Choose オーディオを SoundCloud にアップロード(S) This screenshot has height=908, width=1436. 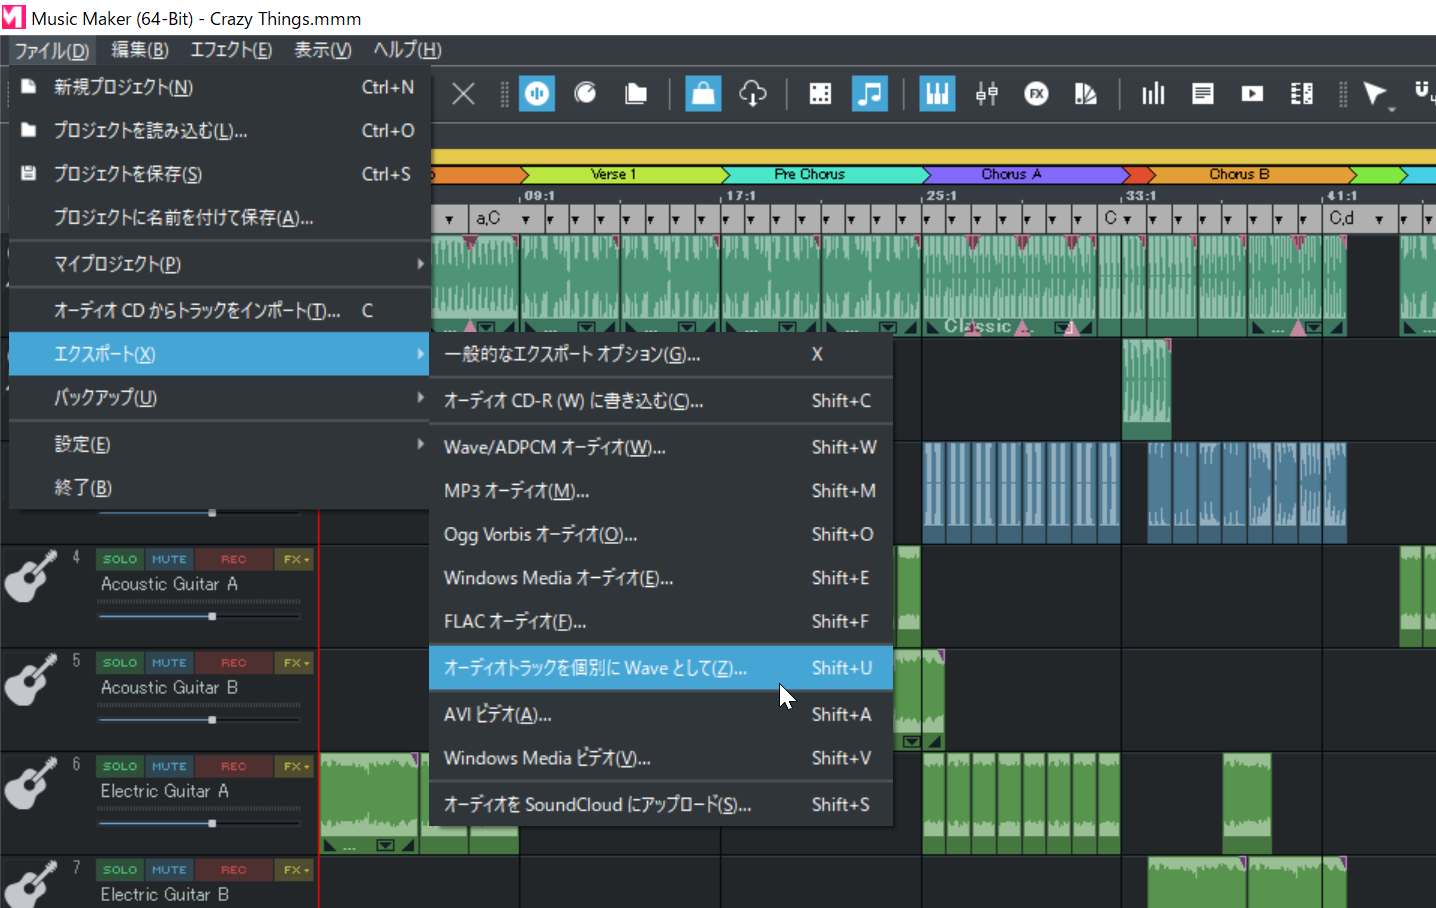pos(661,805)
